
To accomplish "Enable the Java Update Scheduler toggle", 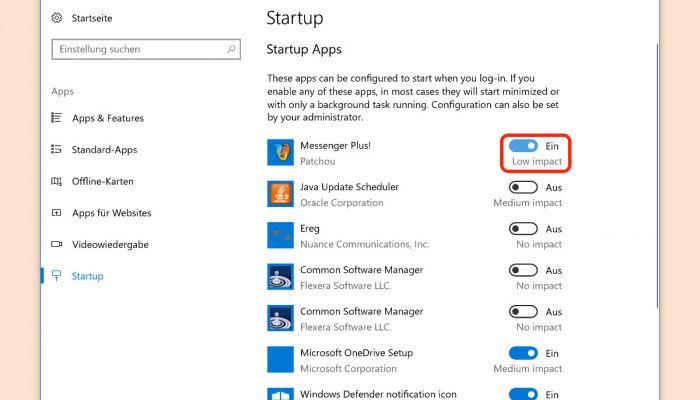I will (x=523, y=187).
